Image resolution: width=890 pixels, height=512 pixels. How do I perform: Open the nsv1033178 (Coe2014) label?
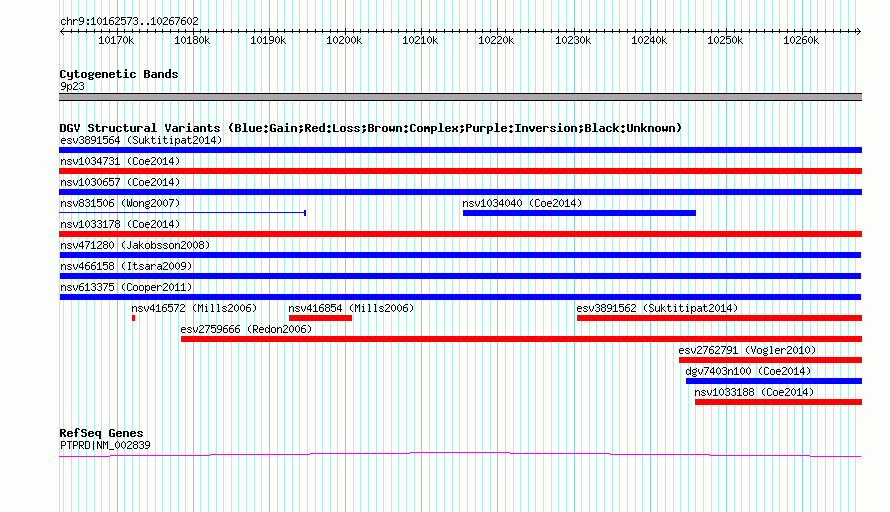[x=120, y=224]
